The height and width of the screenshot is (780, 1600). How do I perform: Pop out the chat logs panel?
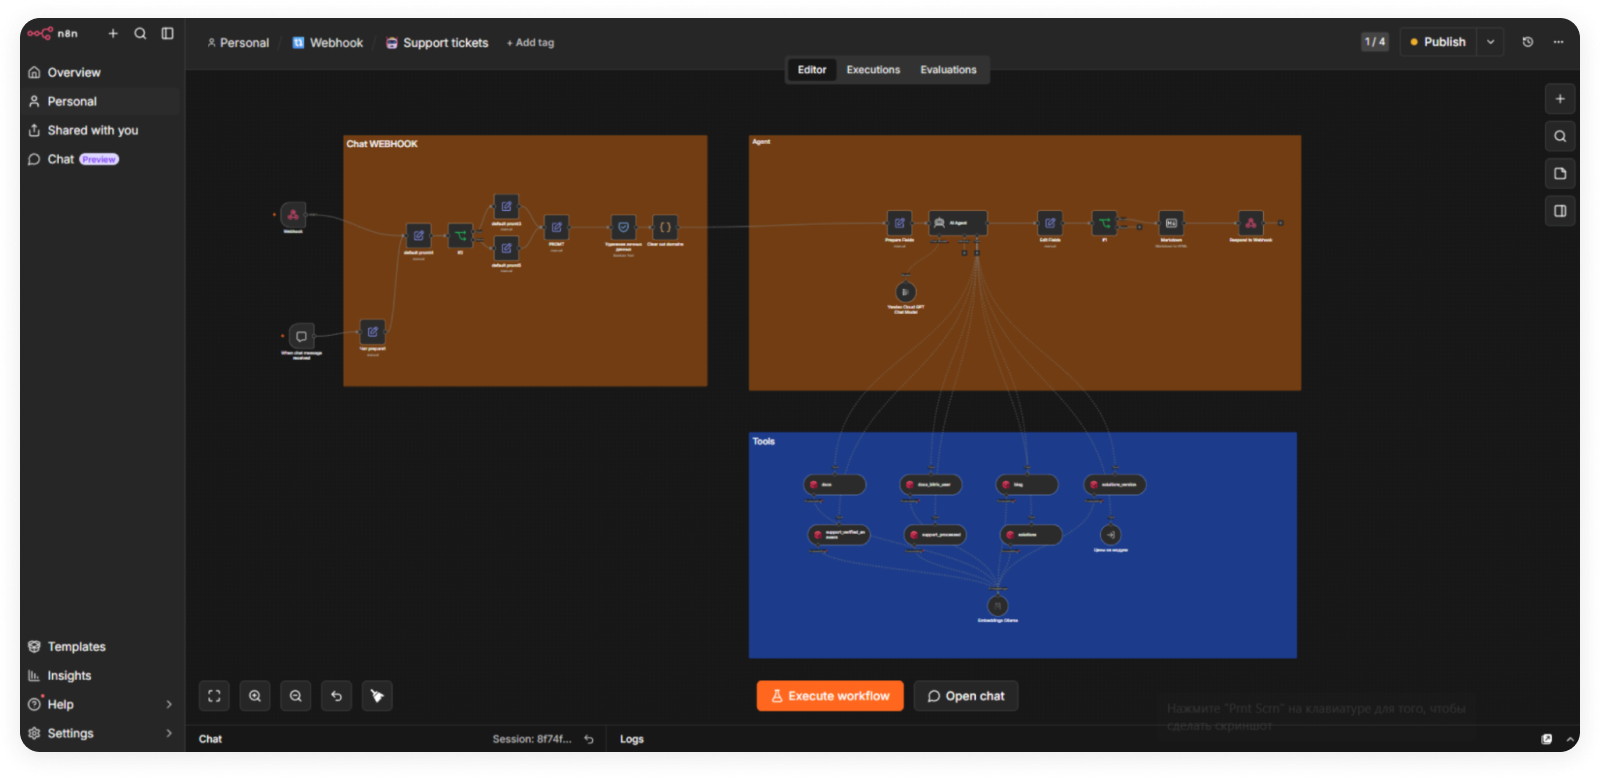click(1547, 739)
